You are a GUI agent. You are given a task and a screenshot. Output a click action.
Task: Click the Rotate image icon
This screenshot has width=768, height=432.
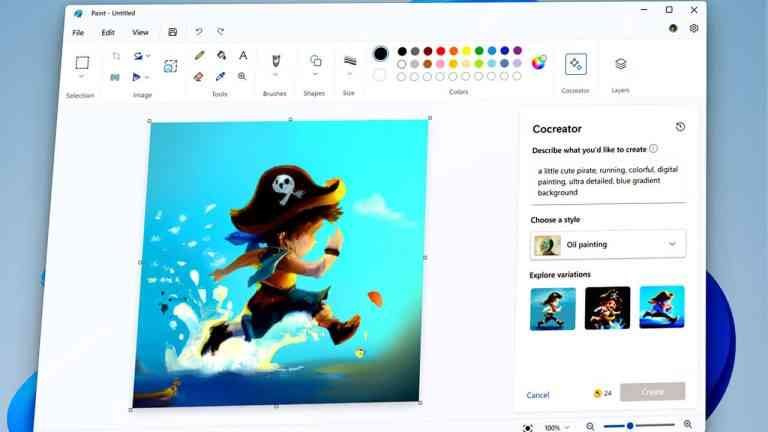[138, 56]
